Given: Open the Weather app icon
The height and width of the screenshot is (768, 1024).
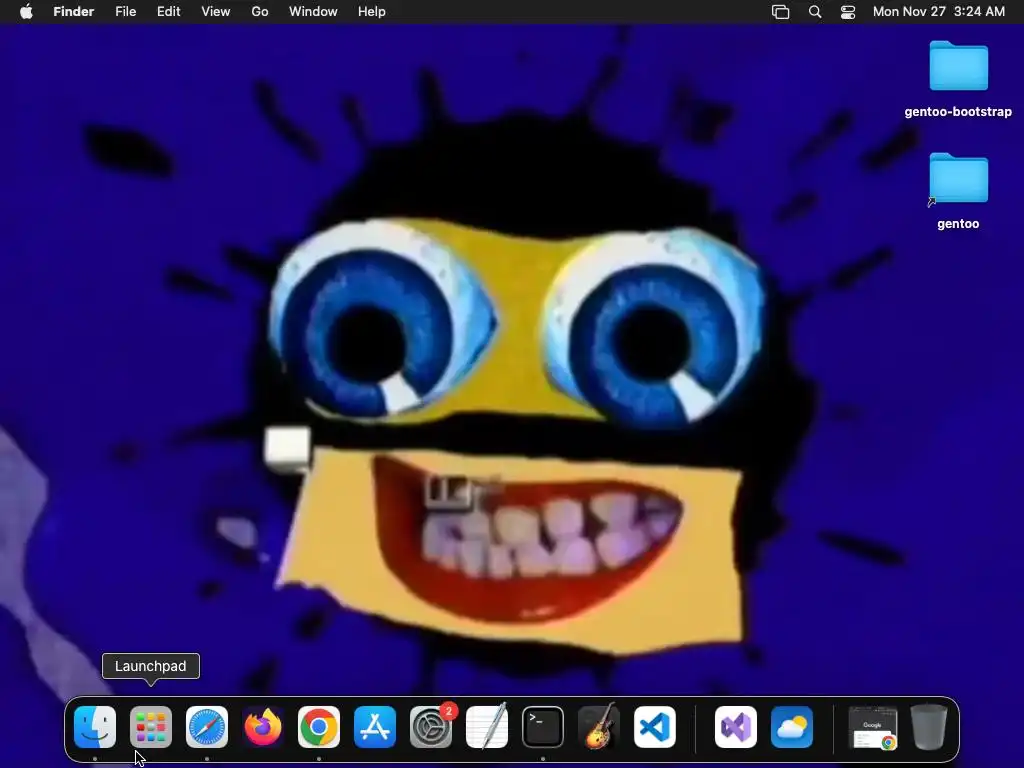Looking at the screenshot, I should (792, 727).
